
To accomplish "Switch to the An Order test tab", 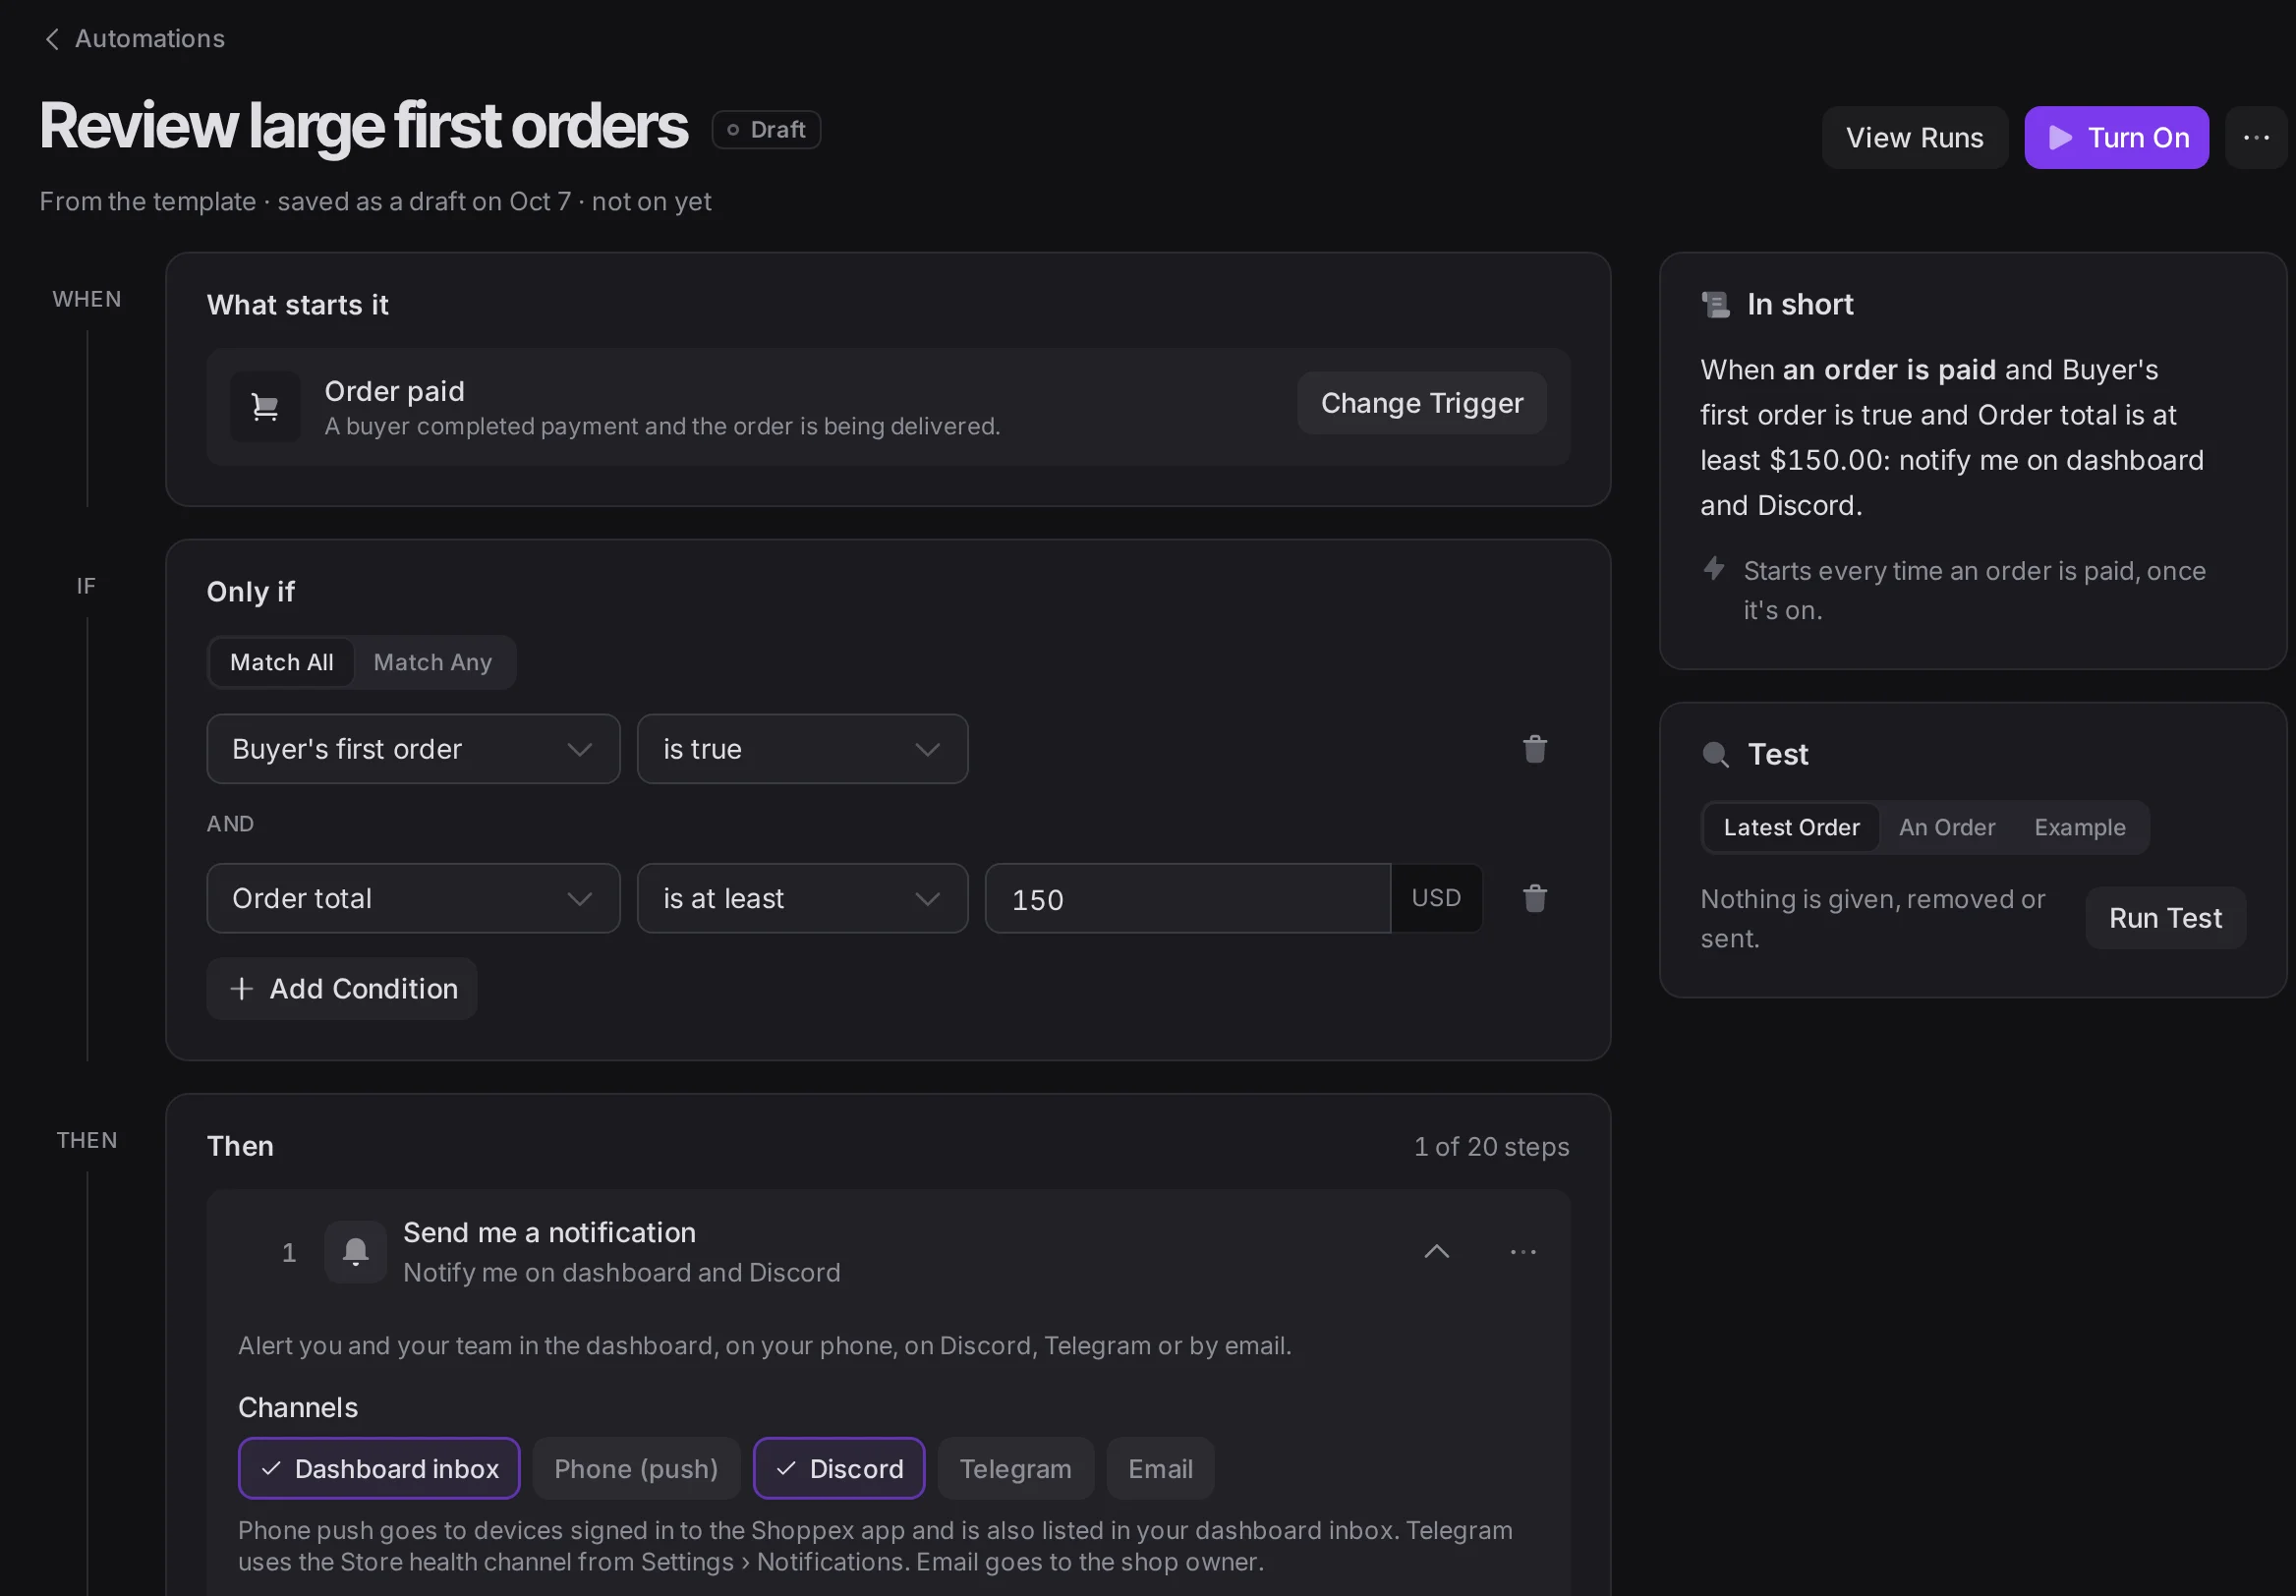I will pos(1946,827).
